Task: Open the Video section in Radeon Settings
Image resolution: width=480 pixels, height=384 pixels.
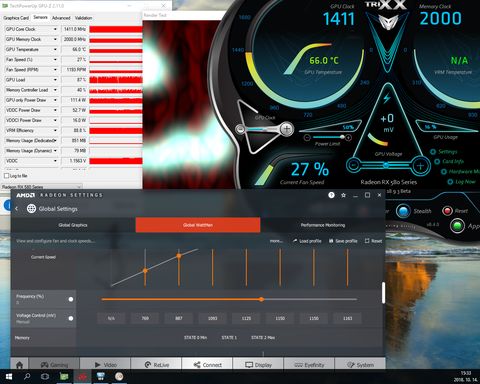Action: pos(105,365)
